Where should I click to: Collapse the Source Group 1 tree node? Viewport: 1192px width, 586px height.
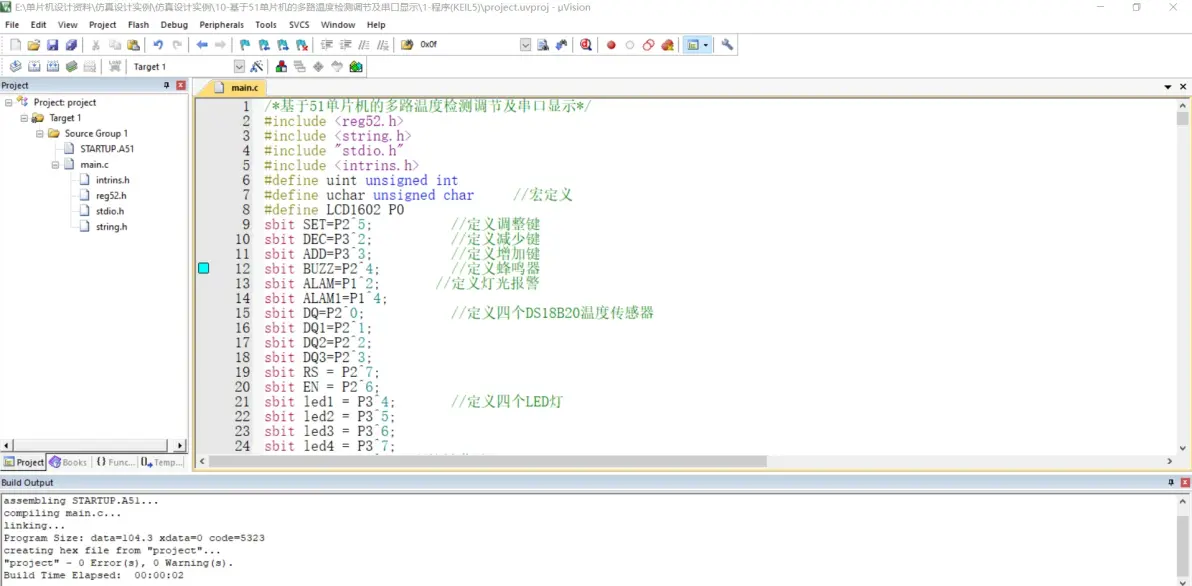click(x=40, y=133)
